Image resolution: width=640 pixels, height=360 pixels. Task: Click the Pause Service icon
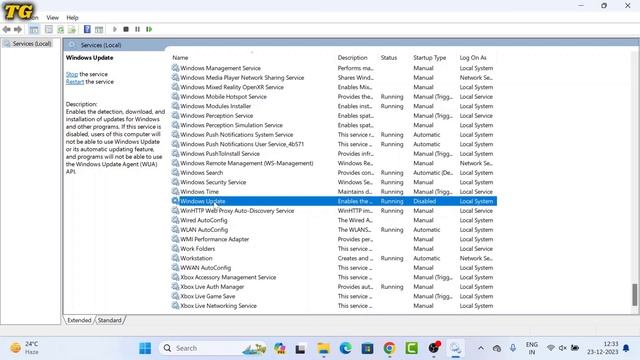pos(138,29)
